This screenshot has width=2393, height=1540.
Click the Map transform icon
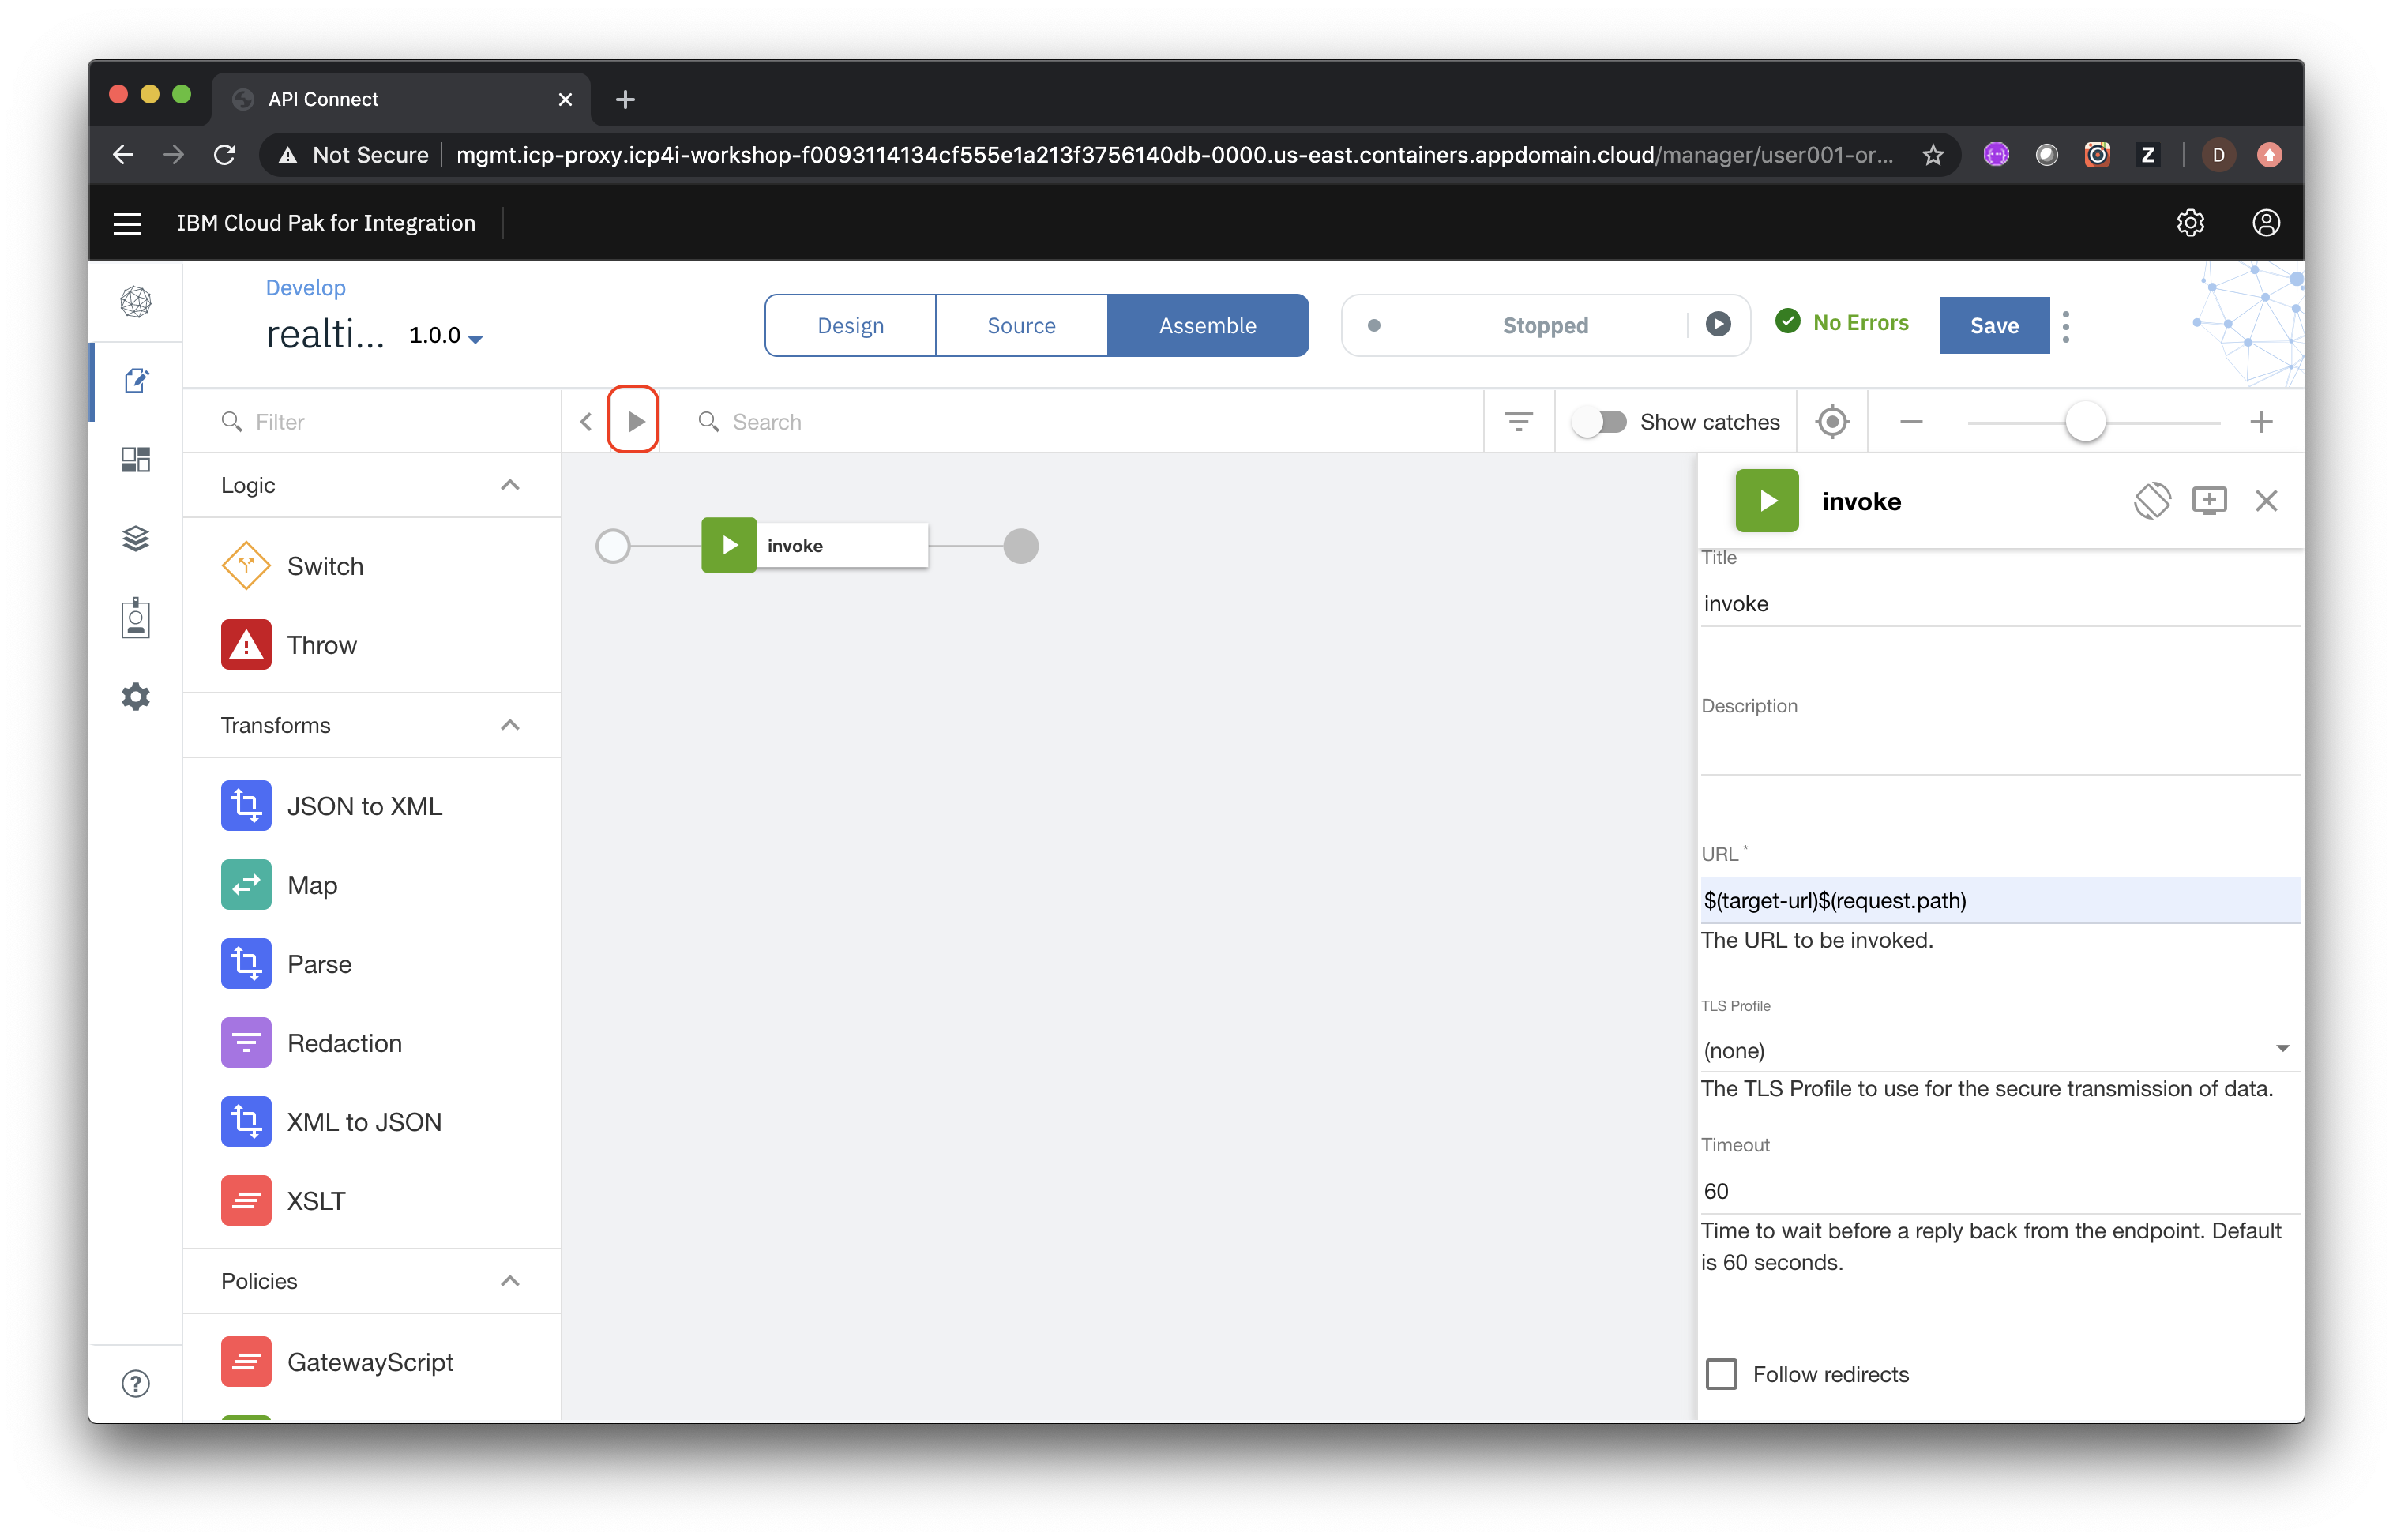246,885
